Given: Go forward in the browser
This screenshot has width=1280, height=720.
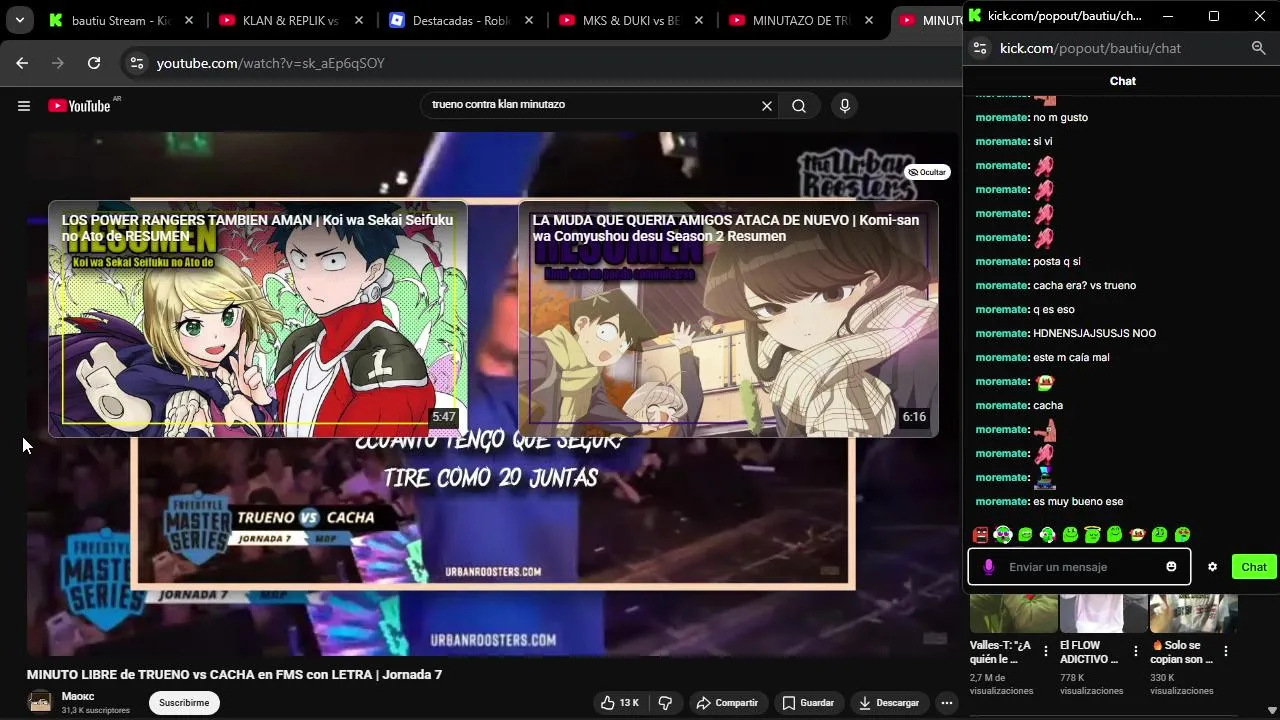Looking at the screenshot, I should click(58, 63).
